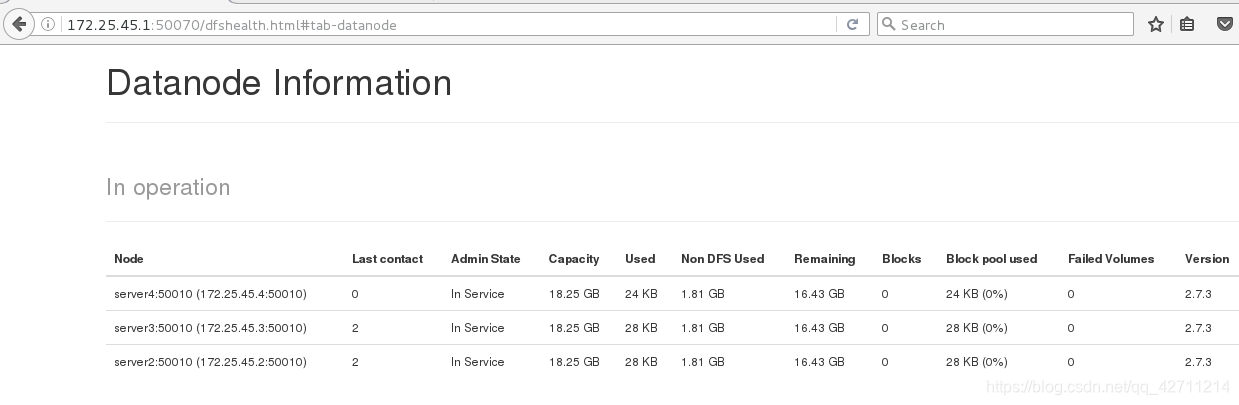Screen dimensions: 1239x405
Task: Click the browser back arrow button
Action: pos(18,25)
